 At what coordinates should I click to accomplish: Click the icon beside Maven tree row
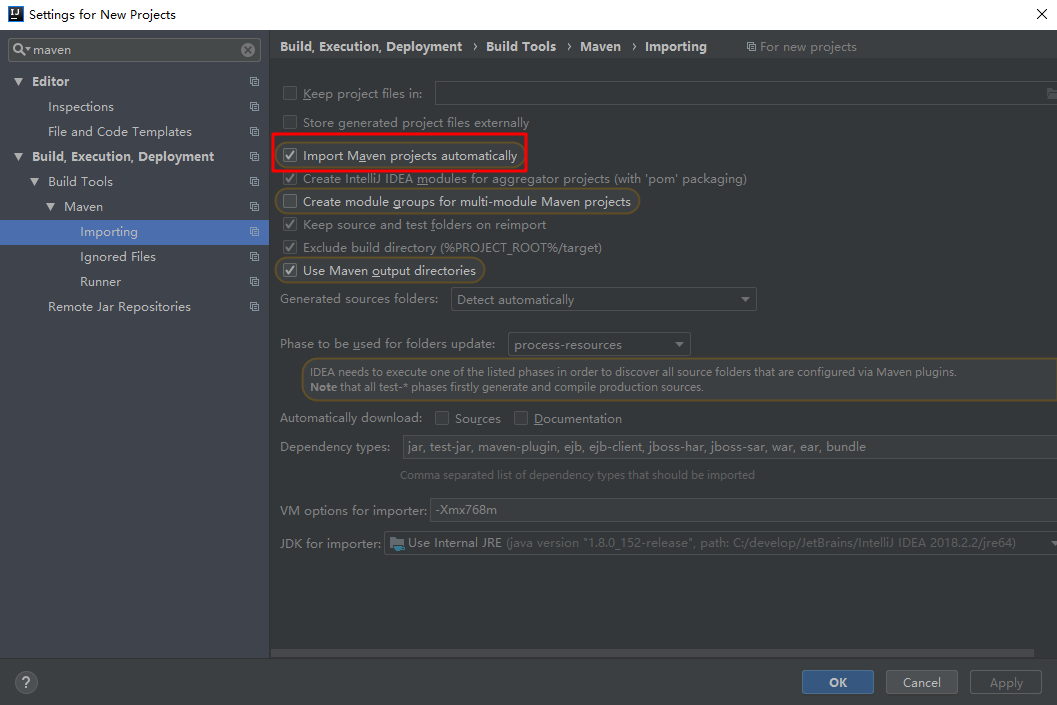254,207
